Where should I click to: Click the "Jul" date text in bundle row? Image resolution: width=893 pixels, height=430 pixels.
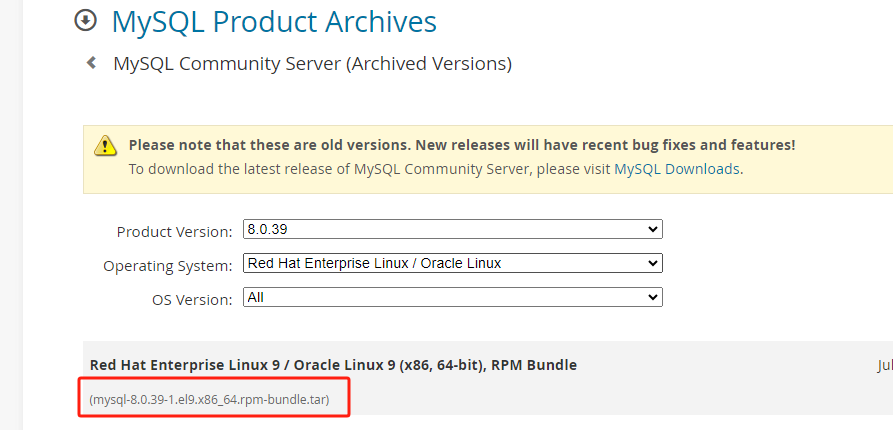[x=885, y=366]
